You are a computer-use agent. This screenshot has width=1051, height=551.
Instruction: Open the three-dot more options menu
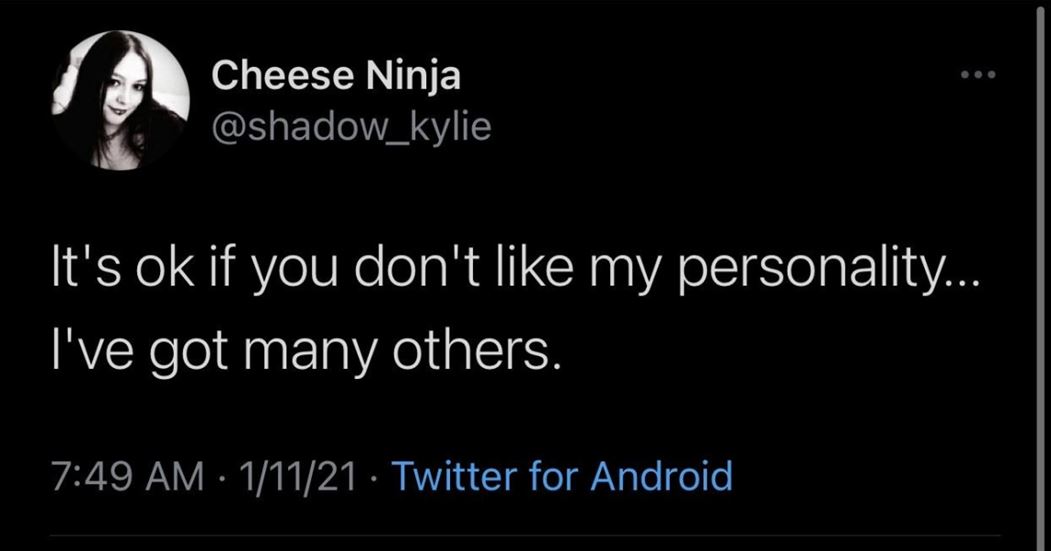pos(977,76)
